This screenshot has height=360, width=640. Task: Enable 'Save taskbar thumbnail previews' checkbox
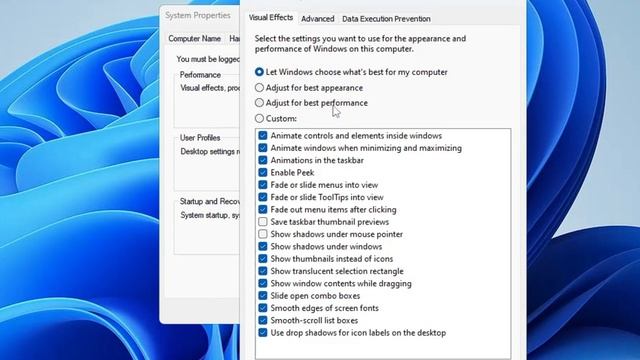coord(263,222)
